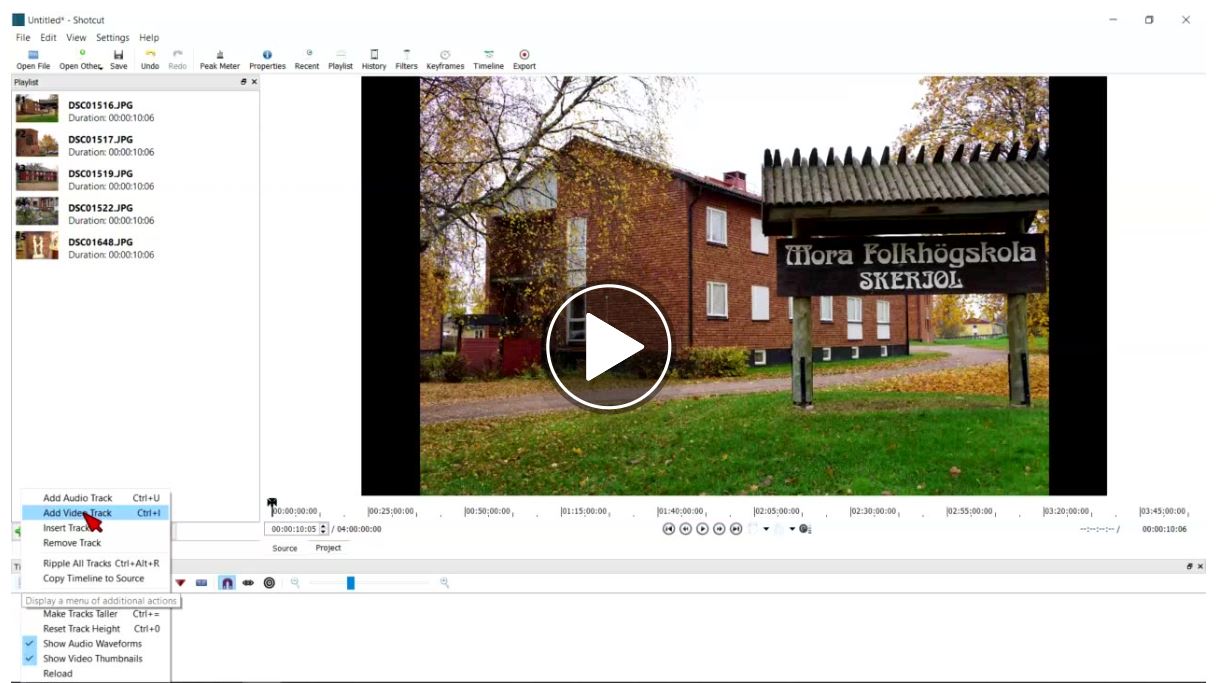This screenshot has width=1229, height=683.
Task: Open the History panel
Action: point(374,60)
